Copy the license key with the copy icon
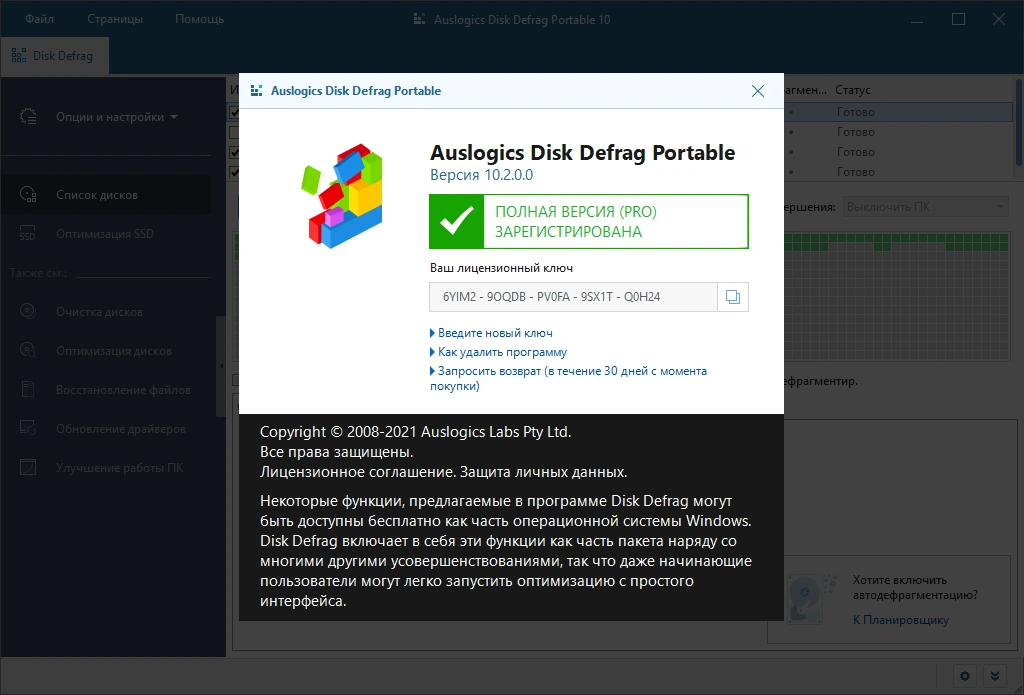This screenshot has width=1024, height=695. [x=733, y=297]
